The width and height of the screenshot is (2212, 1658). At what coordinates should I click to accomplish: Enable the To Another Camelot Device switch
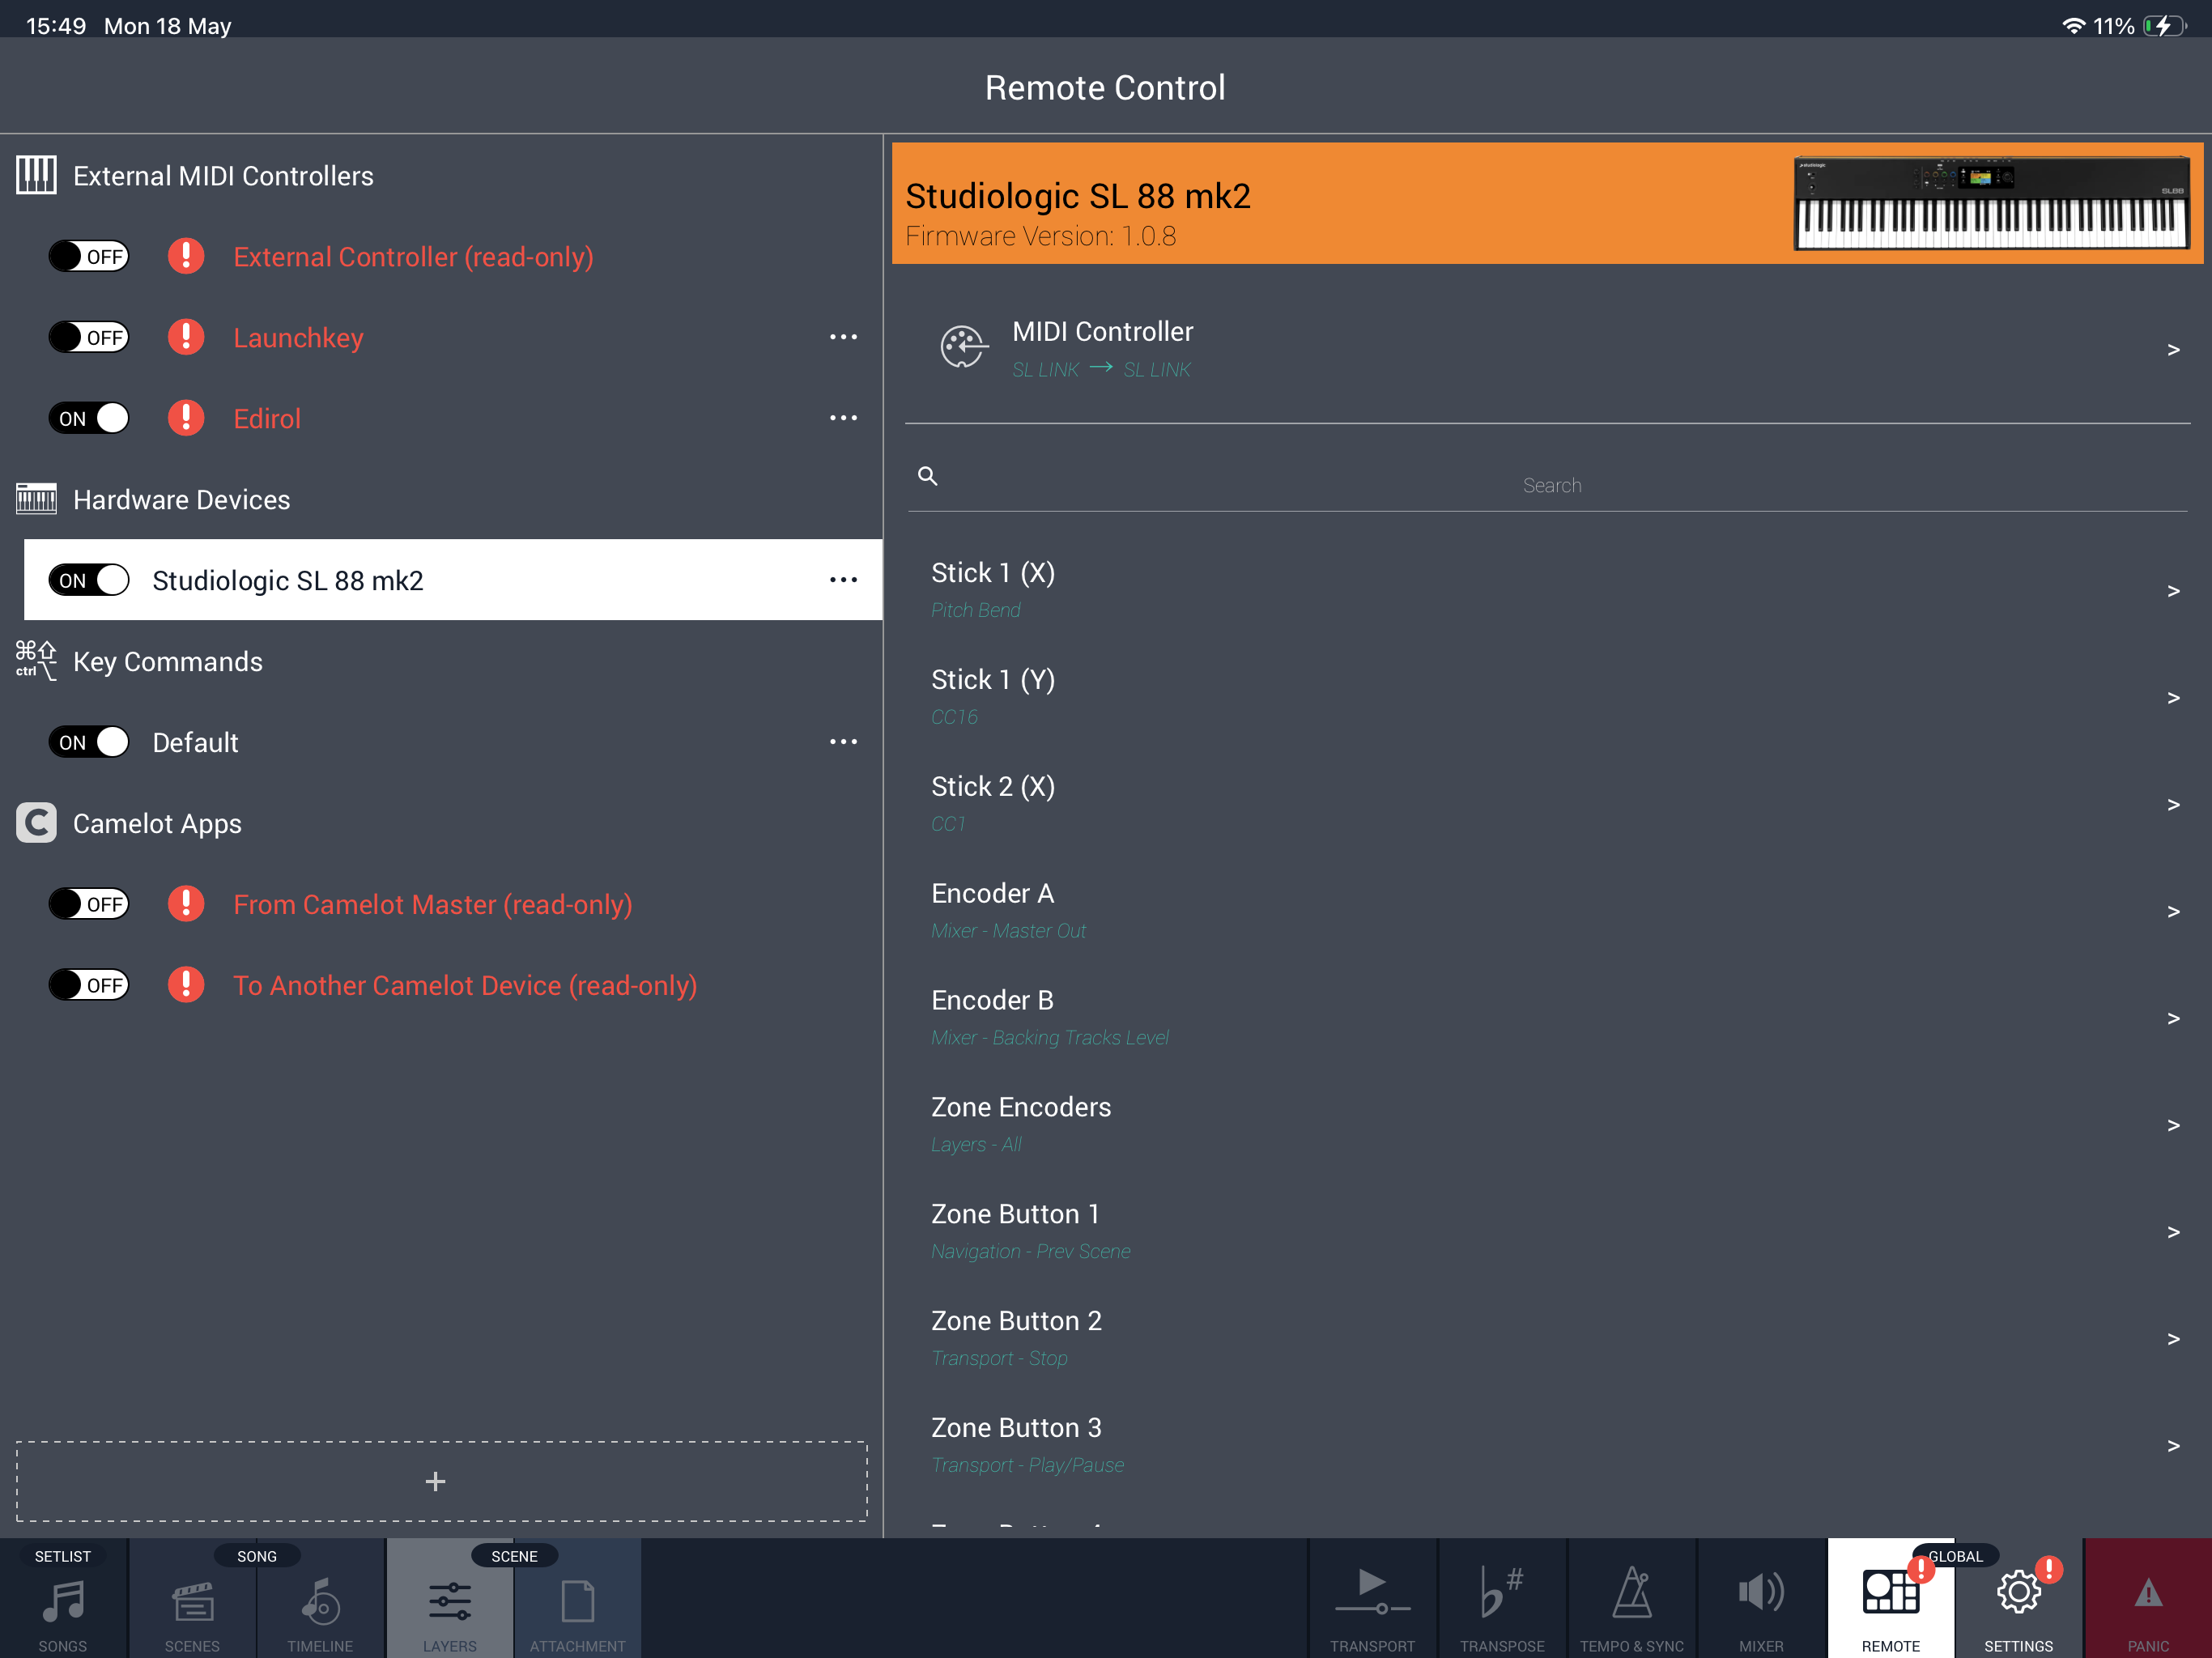(89, 985)
